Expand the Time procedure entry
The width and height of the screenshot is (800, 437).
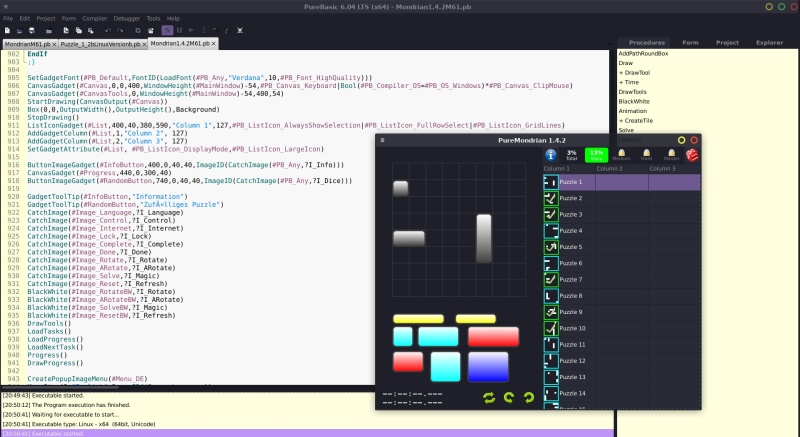(x=621, y=82)
